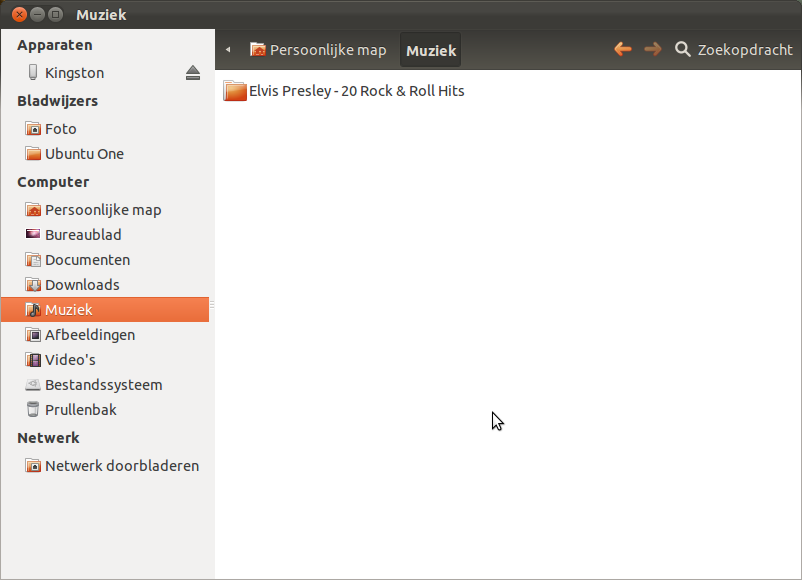Open Zoekopdracht search
802x580 pixels.
733,49
